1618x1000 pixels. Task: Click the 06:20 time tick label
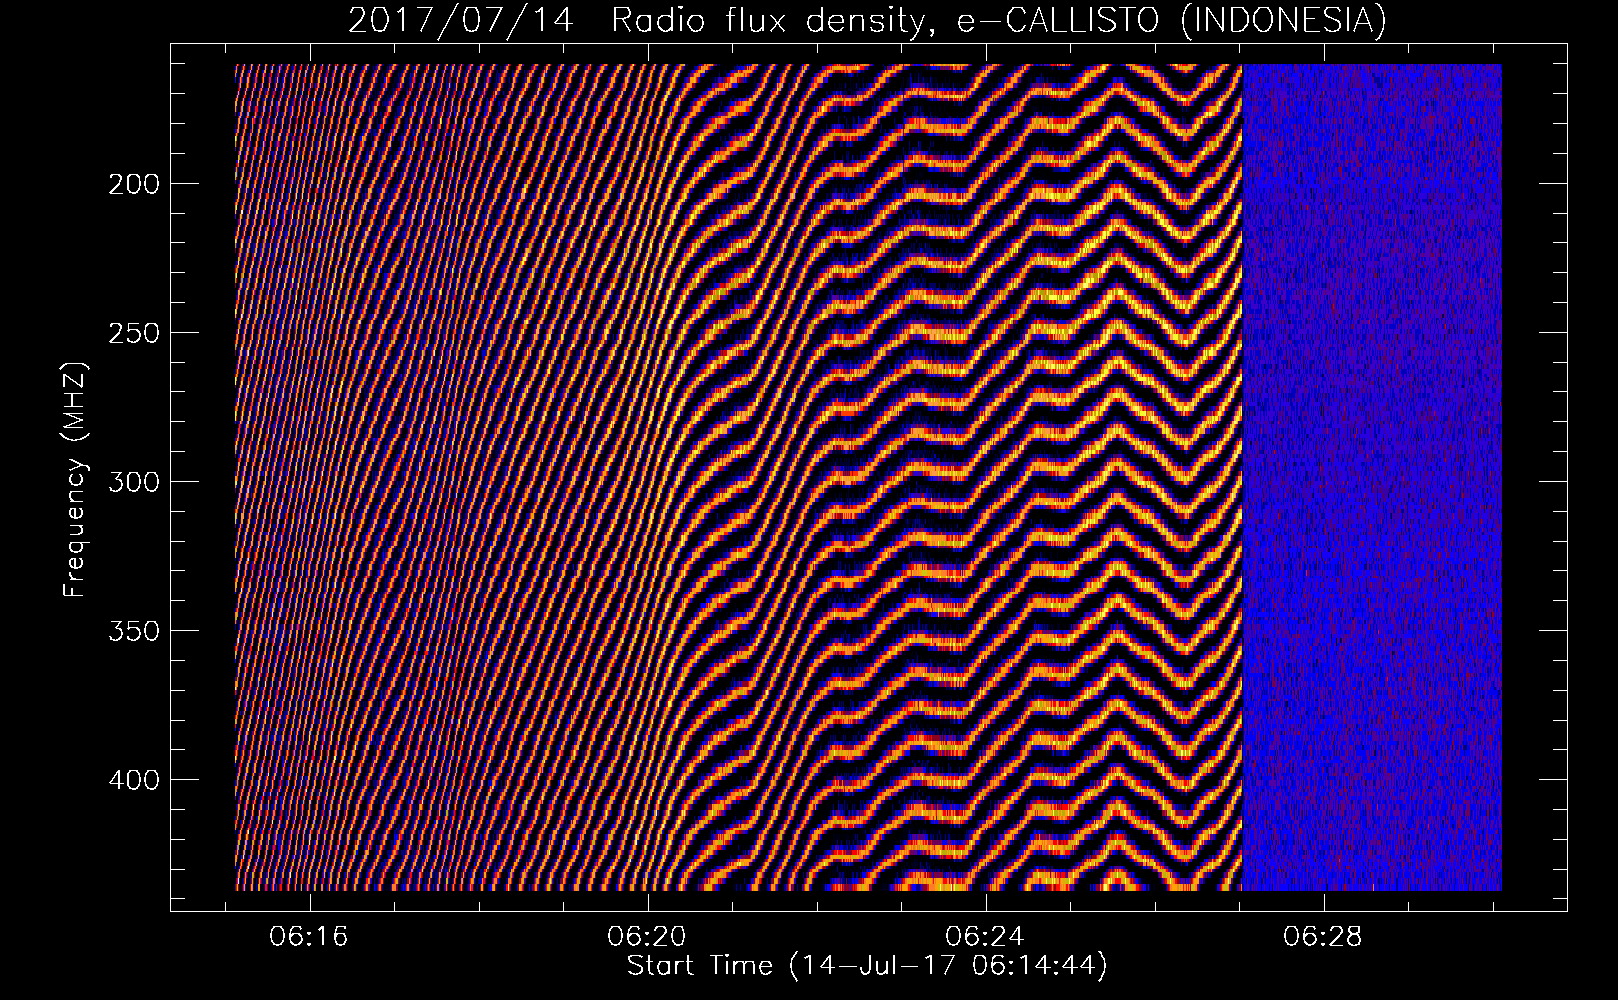click(648, 937)
